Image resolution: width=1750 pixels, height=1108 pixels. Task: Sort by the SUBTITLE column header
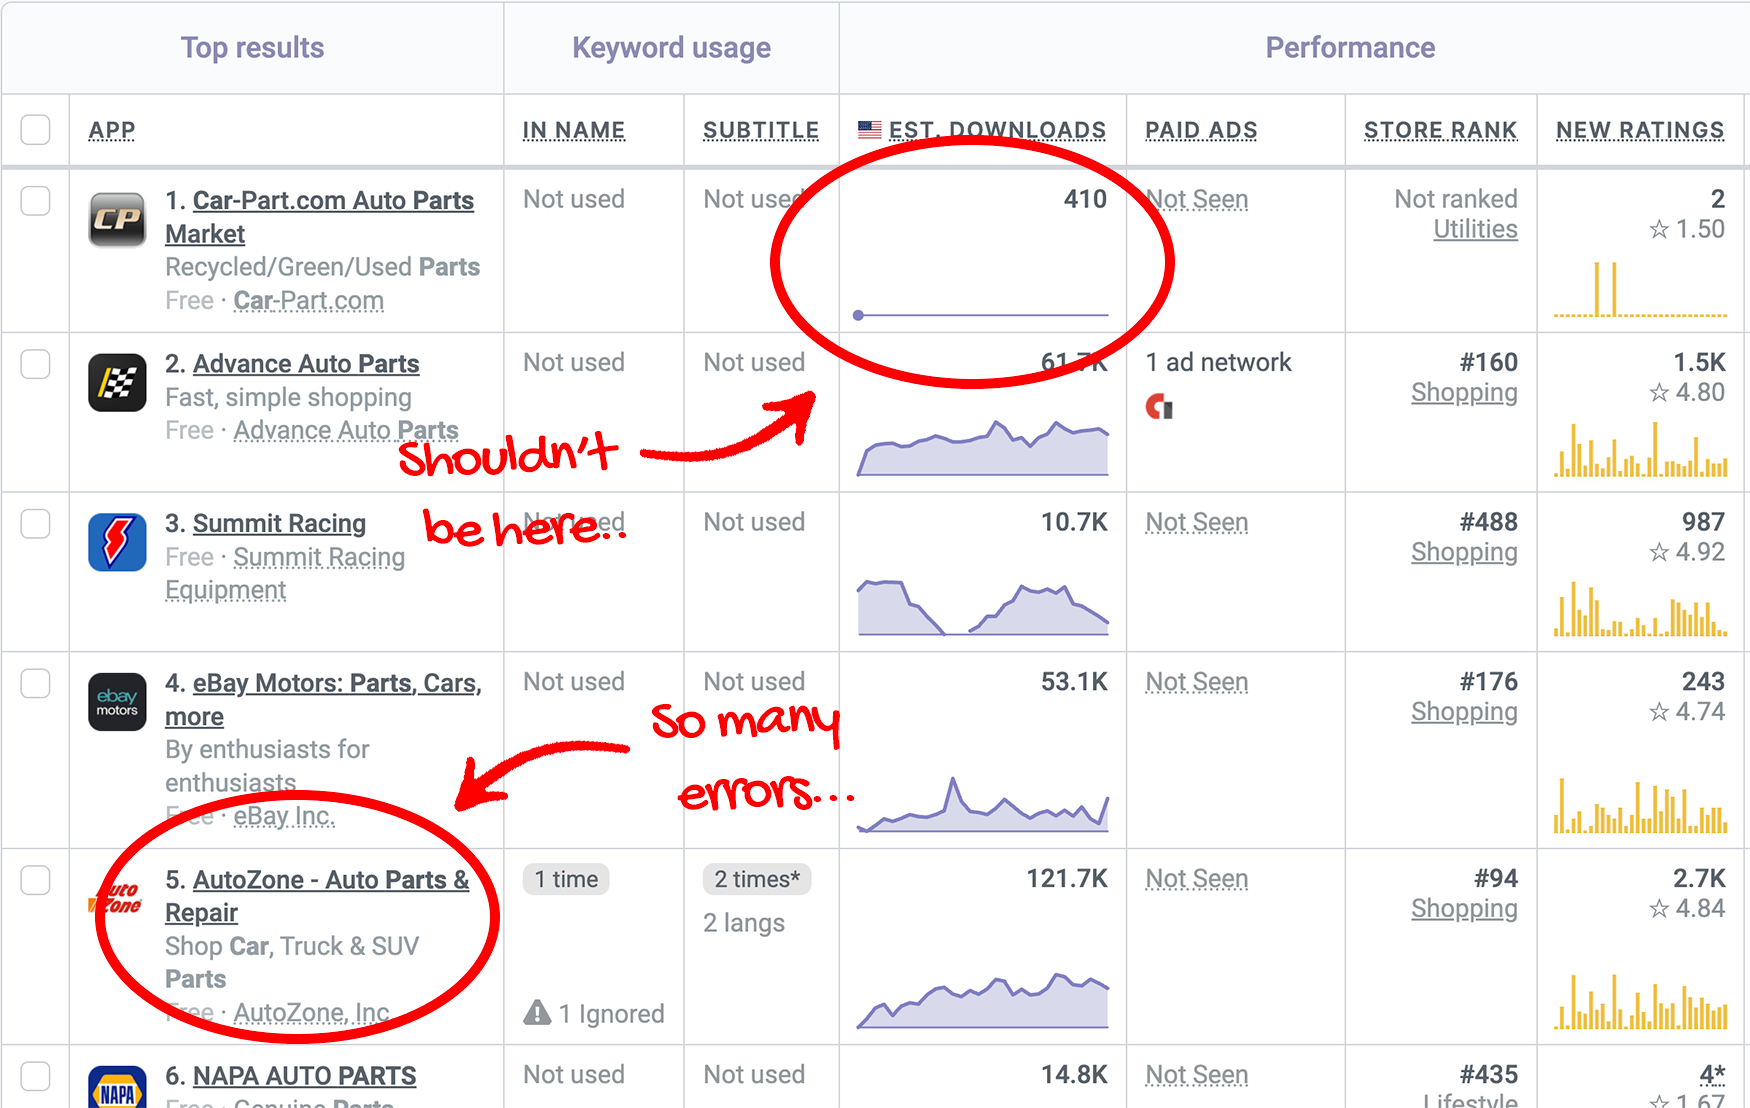coord(761,130)
